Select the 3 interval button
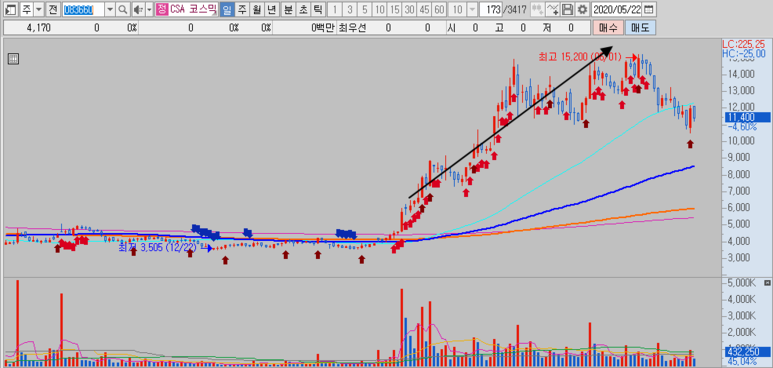The width and height of the screenshot is (773, 368). point(350,9)
